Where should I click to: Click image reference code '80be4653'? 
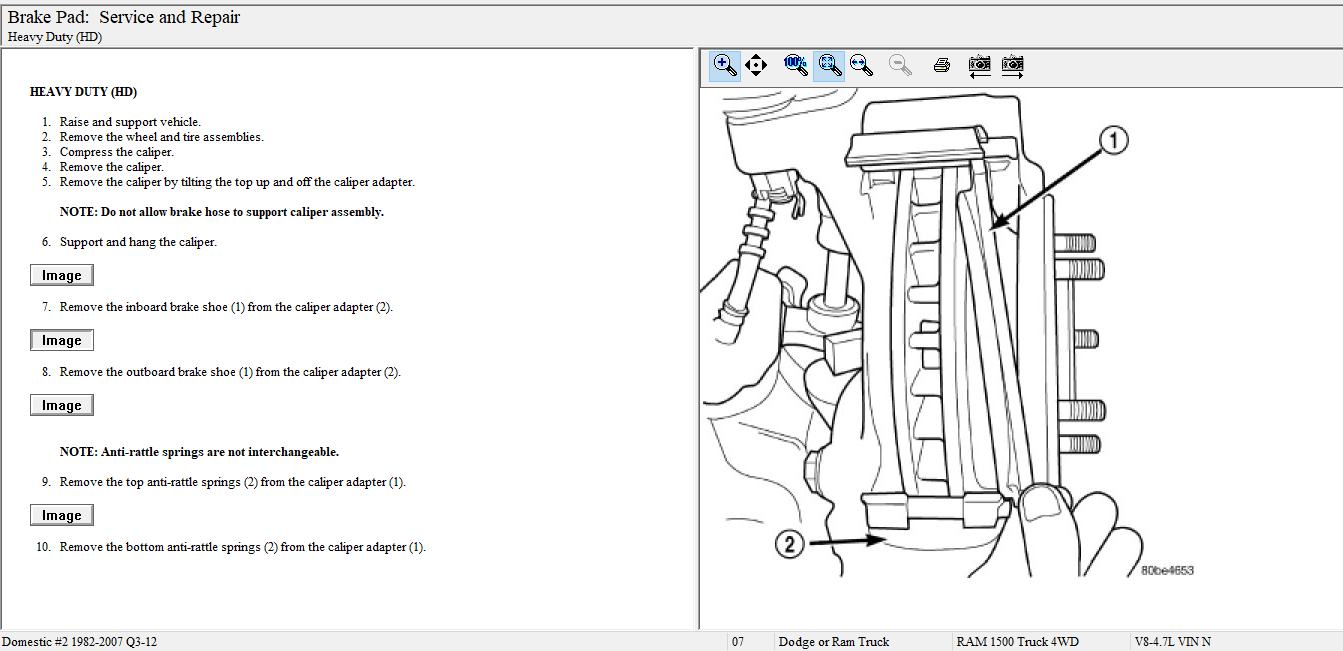[x=1167, y=570]
